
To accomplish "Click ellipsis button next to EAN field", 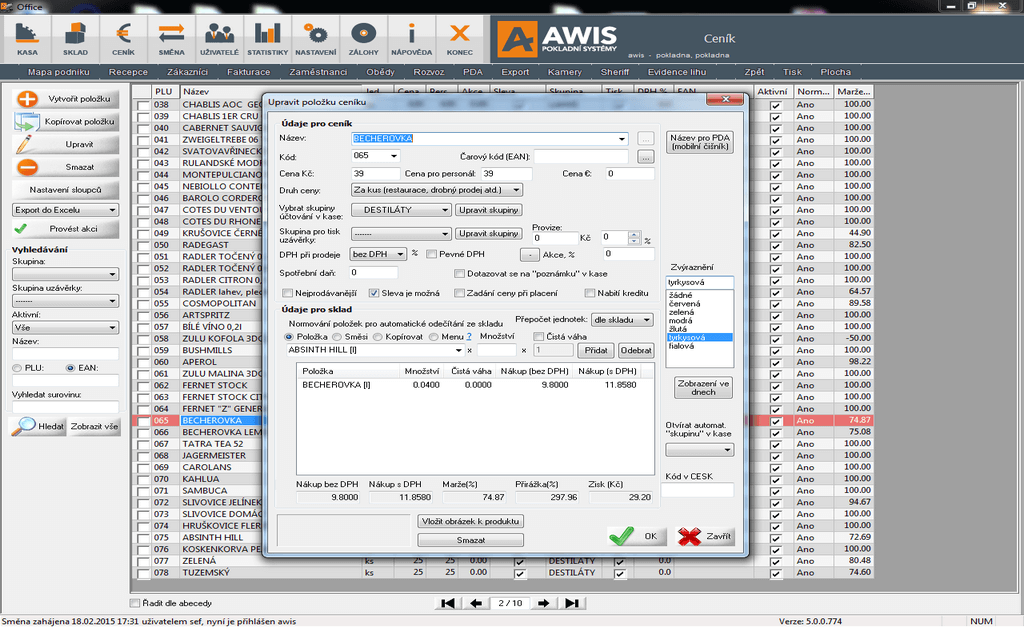I will click(x=645, y=157).
